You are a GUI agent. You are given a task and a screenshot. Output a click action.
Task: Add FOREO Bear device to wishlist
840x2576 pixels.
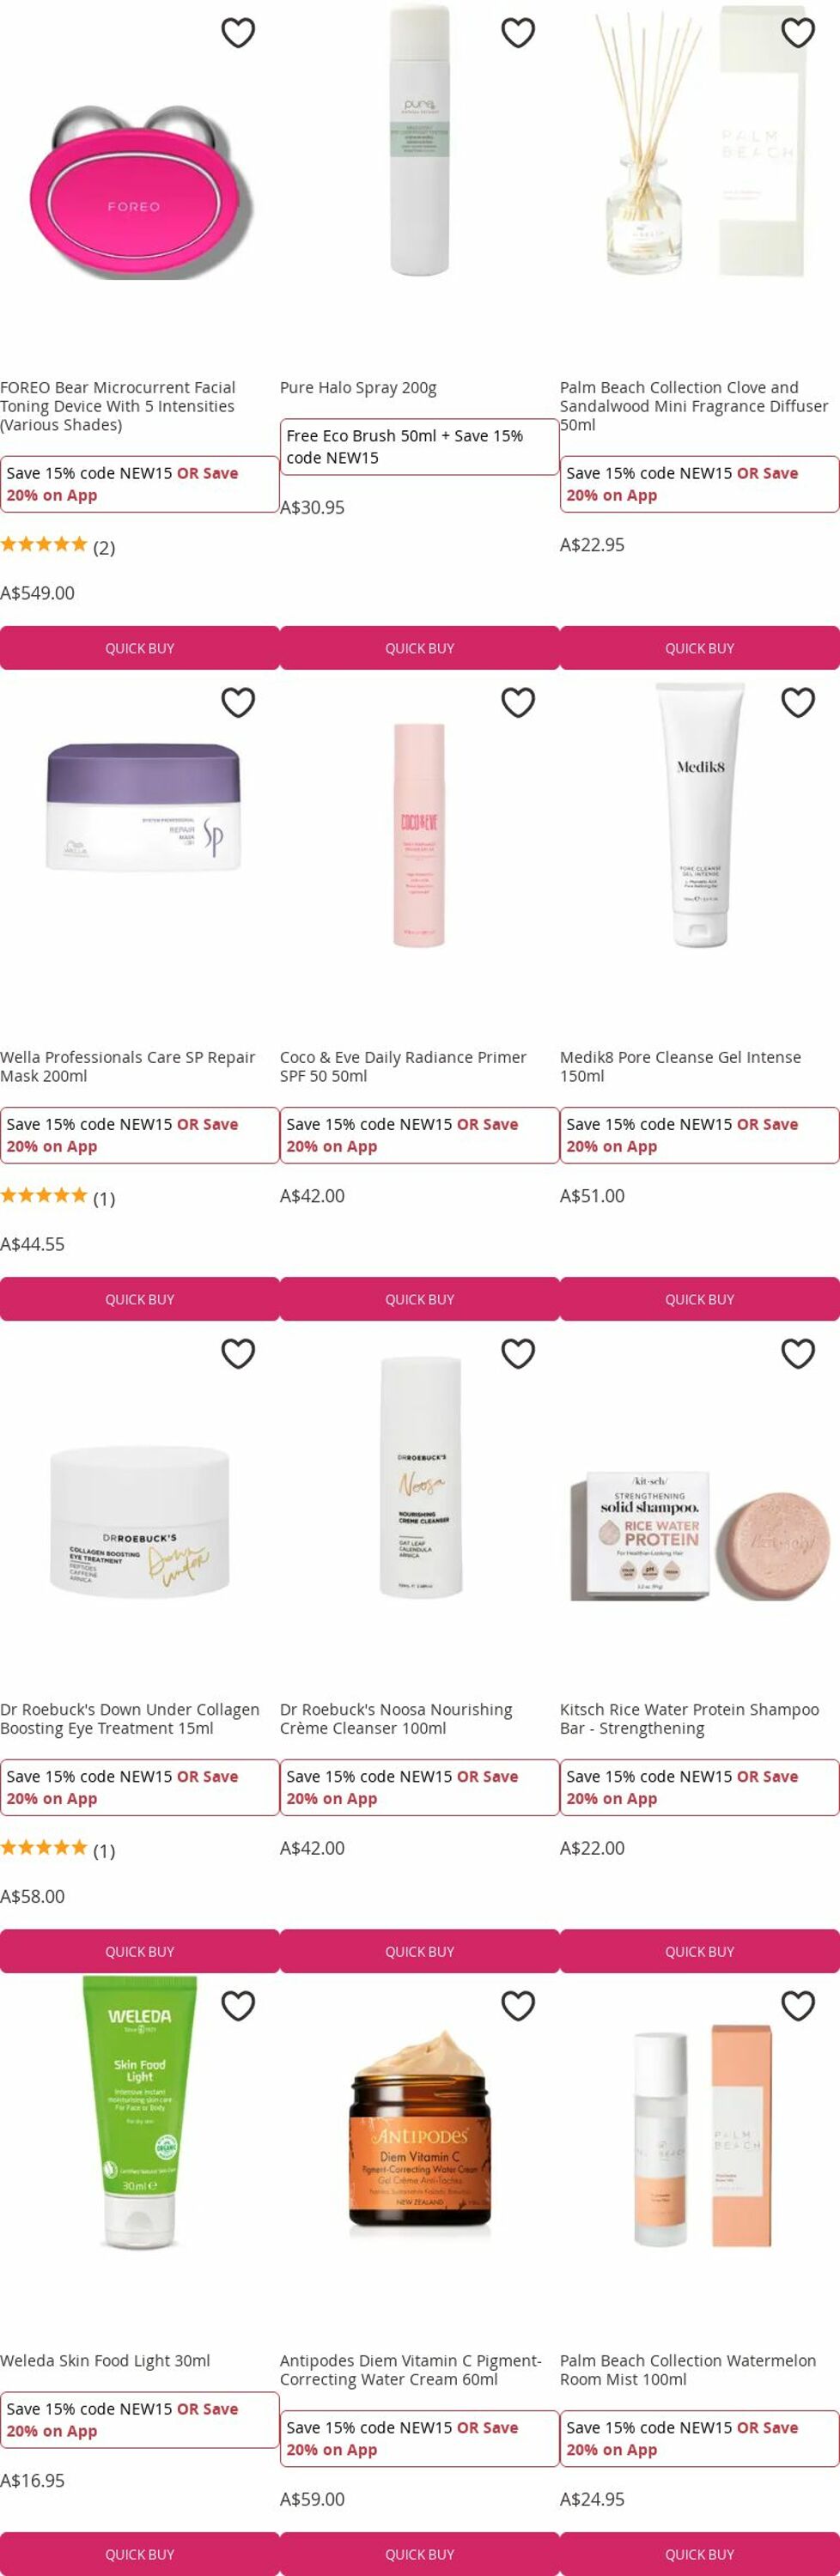click(238, 33)
